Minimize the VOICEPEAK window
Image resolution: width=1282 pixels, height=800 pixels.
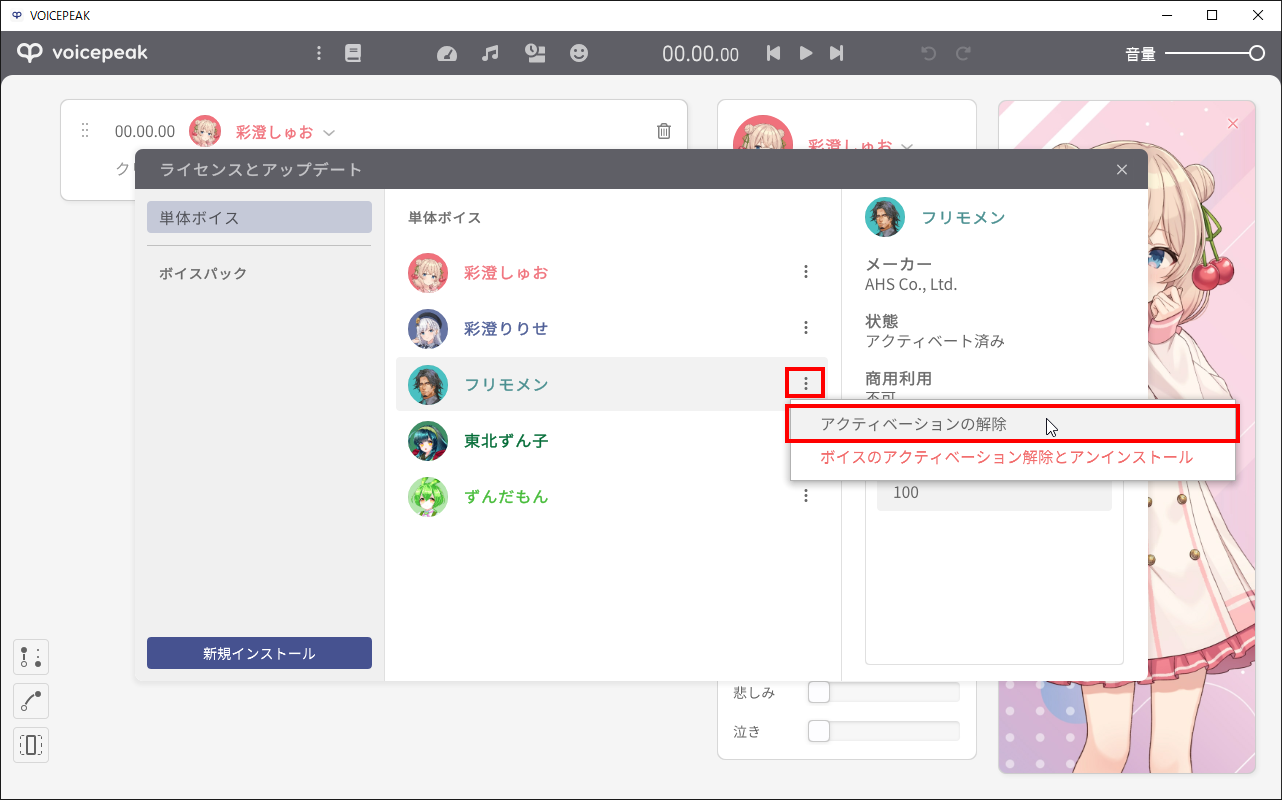[1167, 15]
